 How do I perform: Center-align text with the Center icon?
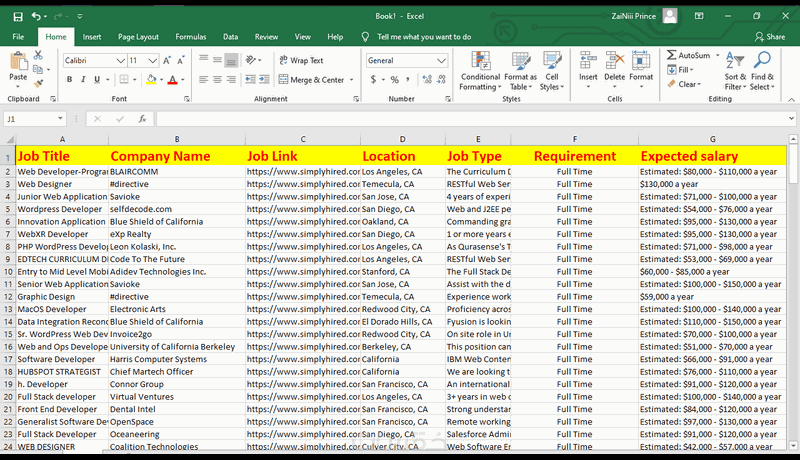(x=217, y=80)
